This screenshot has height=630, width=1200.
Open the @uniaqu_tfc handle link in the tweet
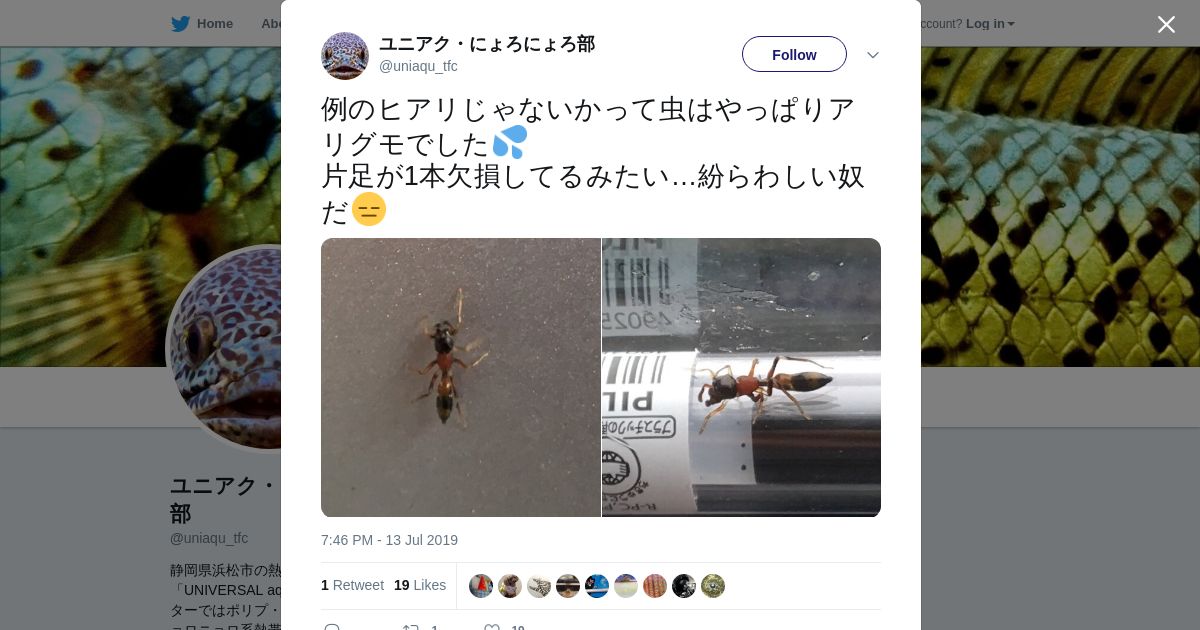418,66
